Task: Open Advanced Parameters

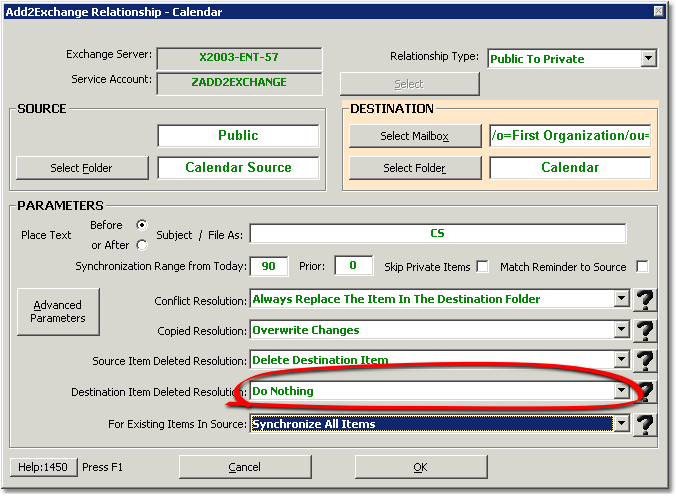Action: click(x=58, y=311)
